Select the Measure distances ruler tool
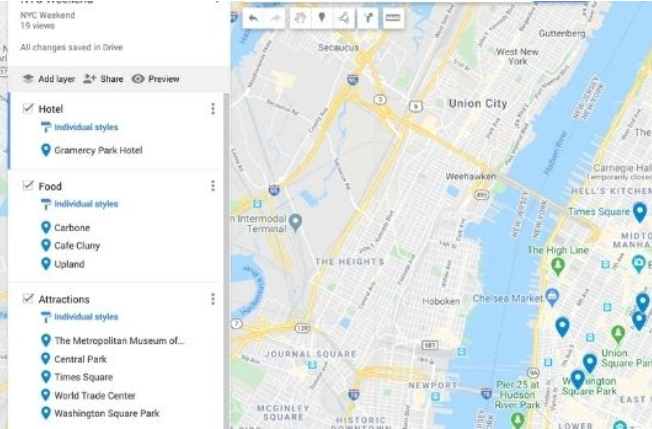Image resolution: width=652 pixels, height=429 pixels. coord(393,18)
